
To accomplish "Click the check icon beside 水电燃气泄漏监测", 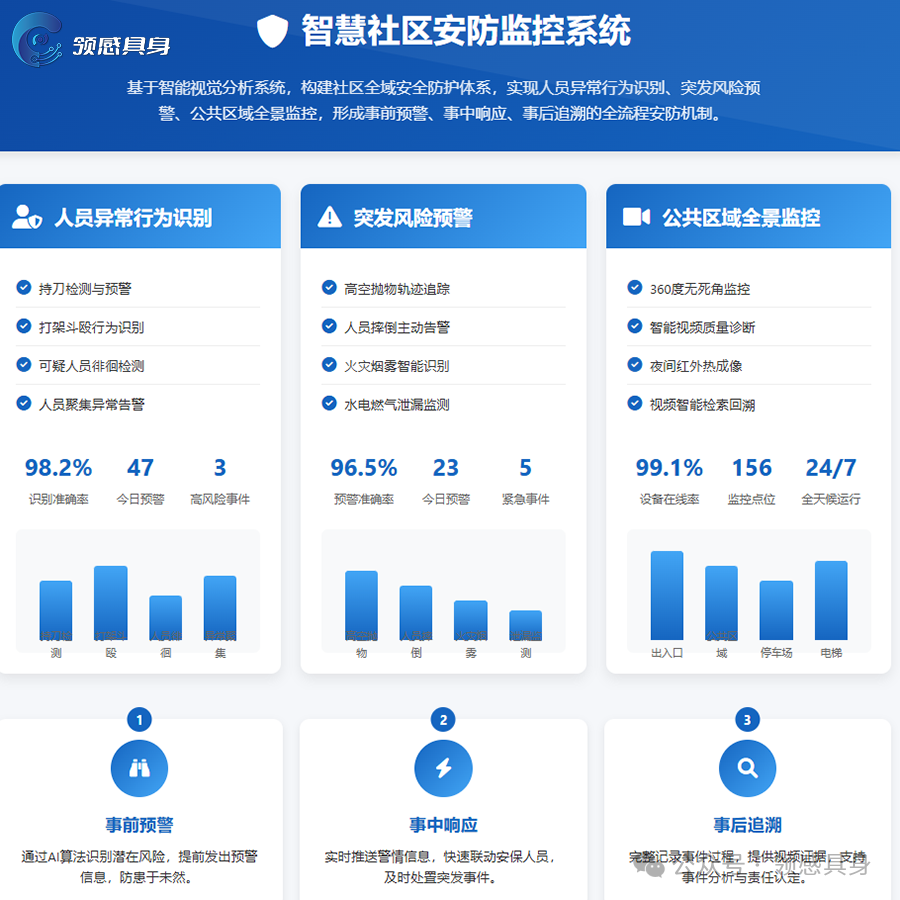I will 329,403.
